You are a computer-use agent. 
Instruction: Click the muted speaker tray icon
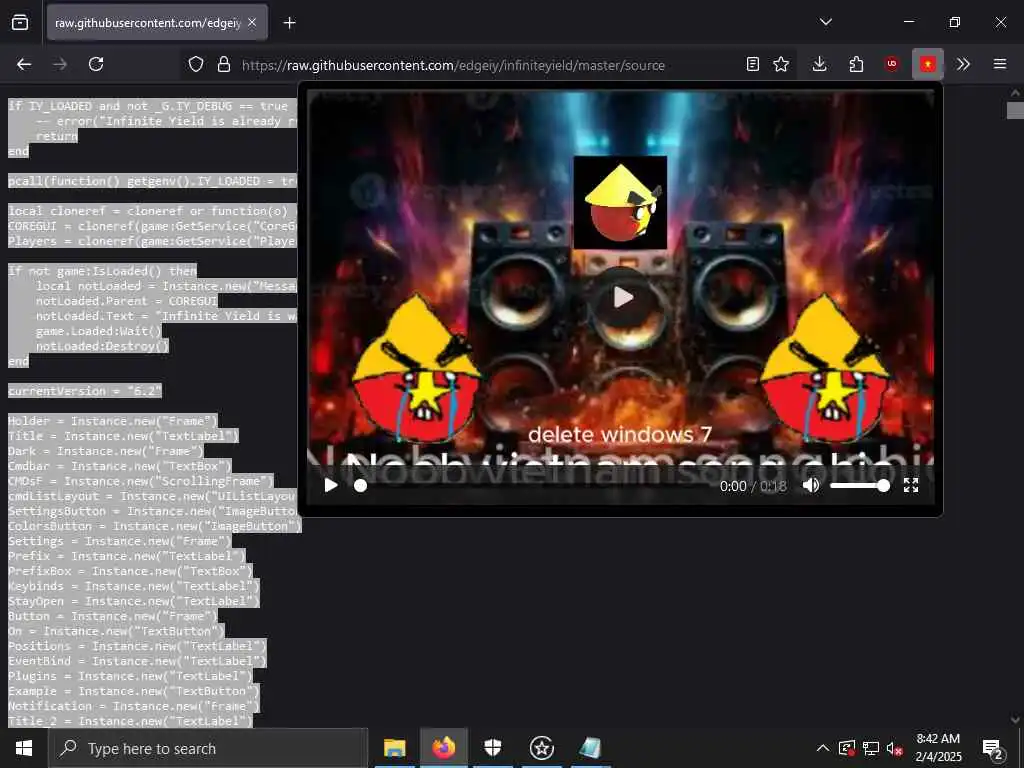point(895,748)
